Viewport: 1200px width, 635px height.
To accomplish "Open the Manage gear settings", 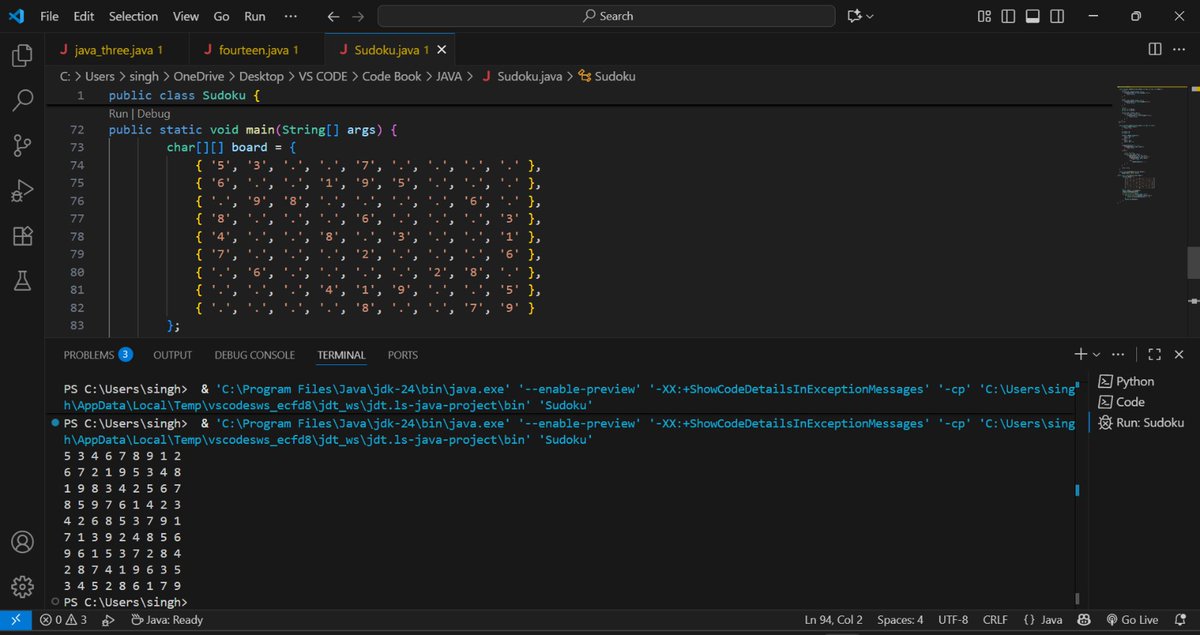I will [22, 586].
